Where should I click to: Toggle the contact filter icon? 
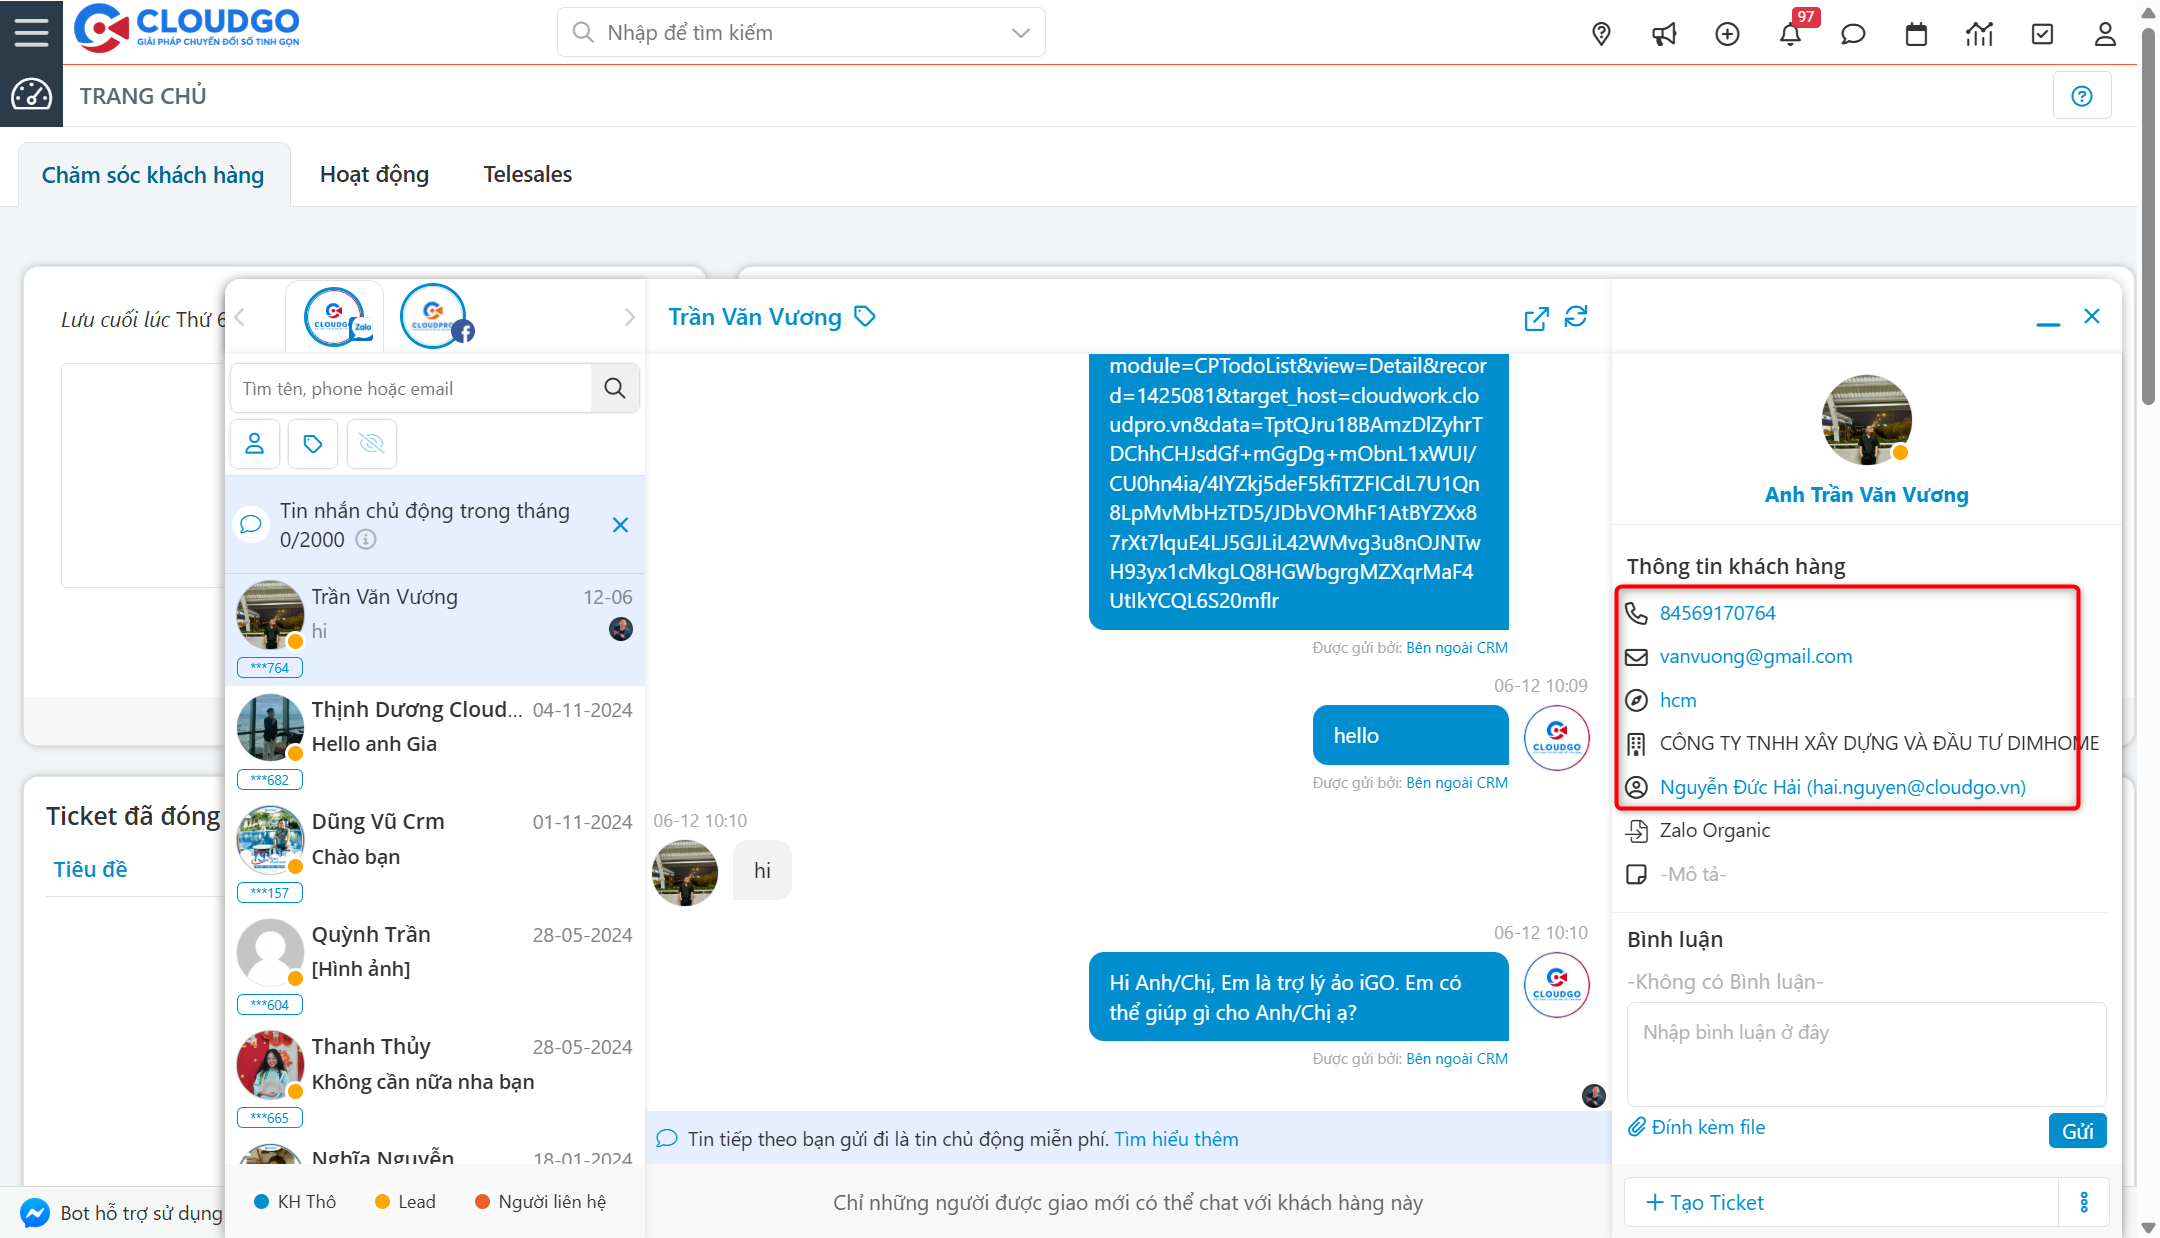click(255, 443)
